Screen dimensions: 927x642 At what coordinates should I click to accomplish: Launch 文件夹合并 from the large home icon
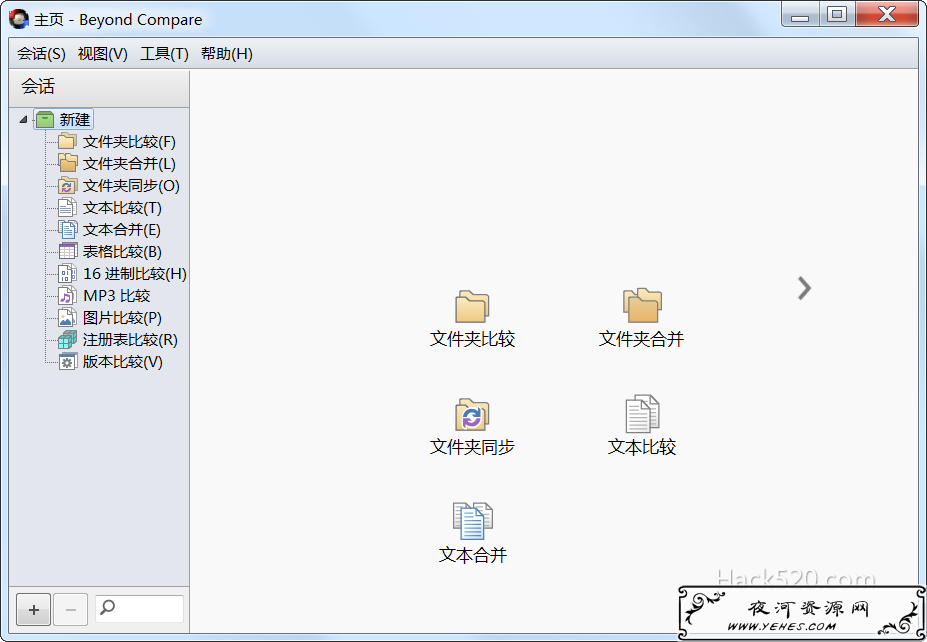[642, 305]
